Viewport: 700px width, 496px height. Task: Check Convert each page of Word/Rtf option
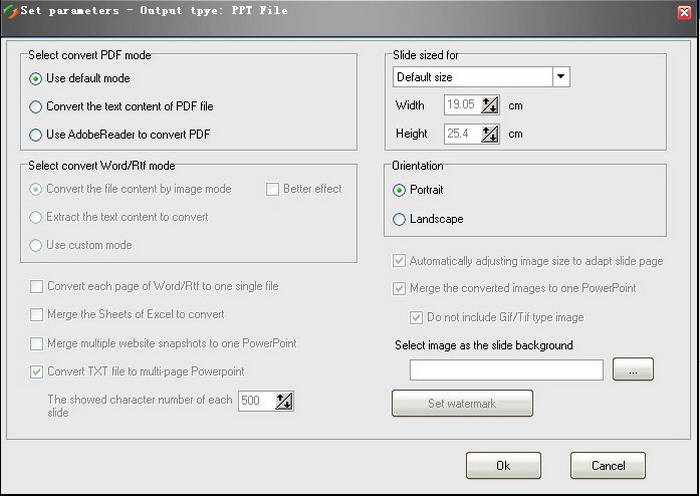pos(37,287)
